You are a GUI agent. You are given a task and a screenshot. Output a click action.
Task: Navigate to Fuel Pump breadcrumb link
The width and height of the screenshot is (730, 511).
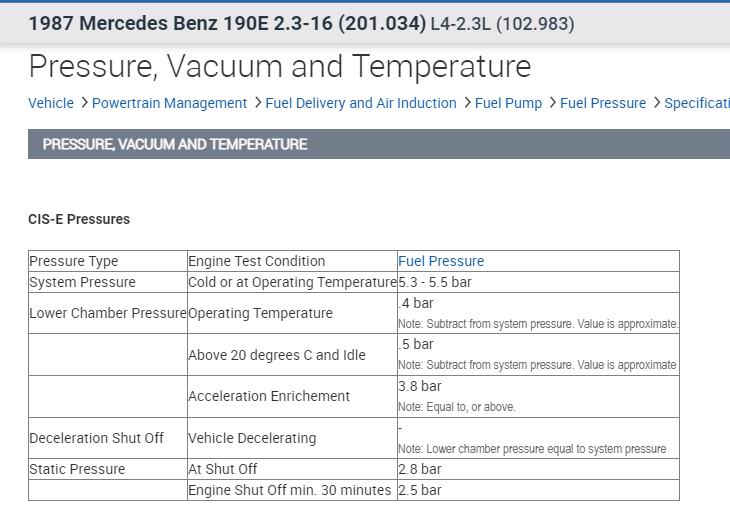click(508, 103)
